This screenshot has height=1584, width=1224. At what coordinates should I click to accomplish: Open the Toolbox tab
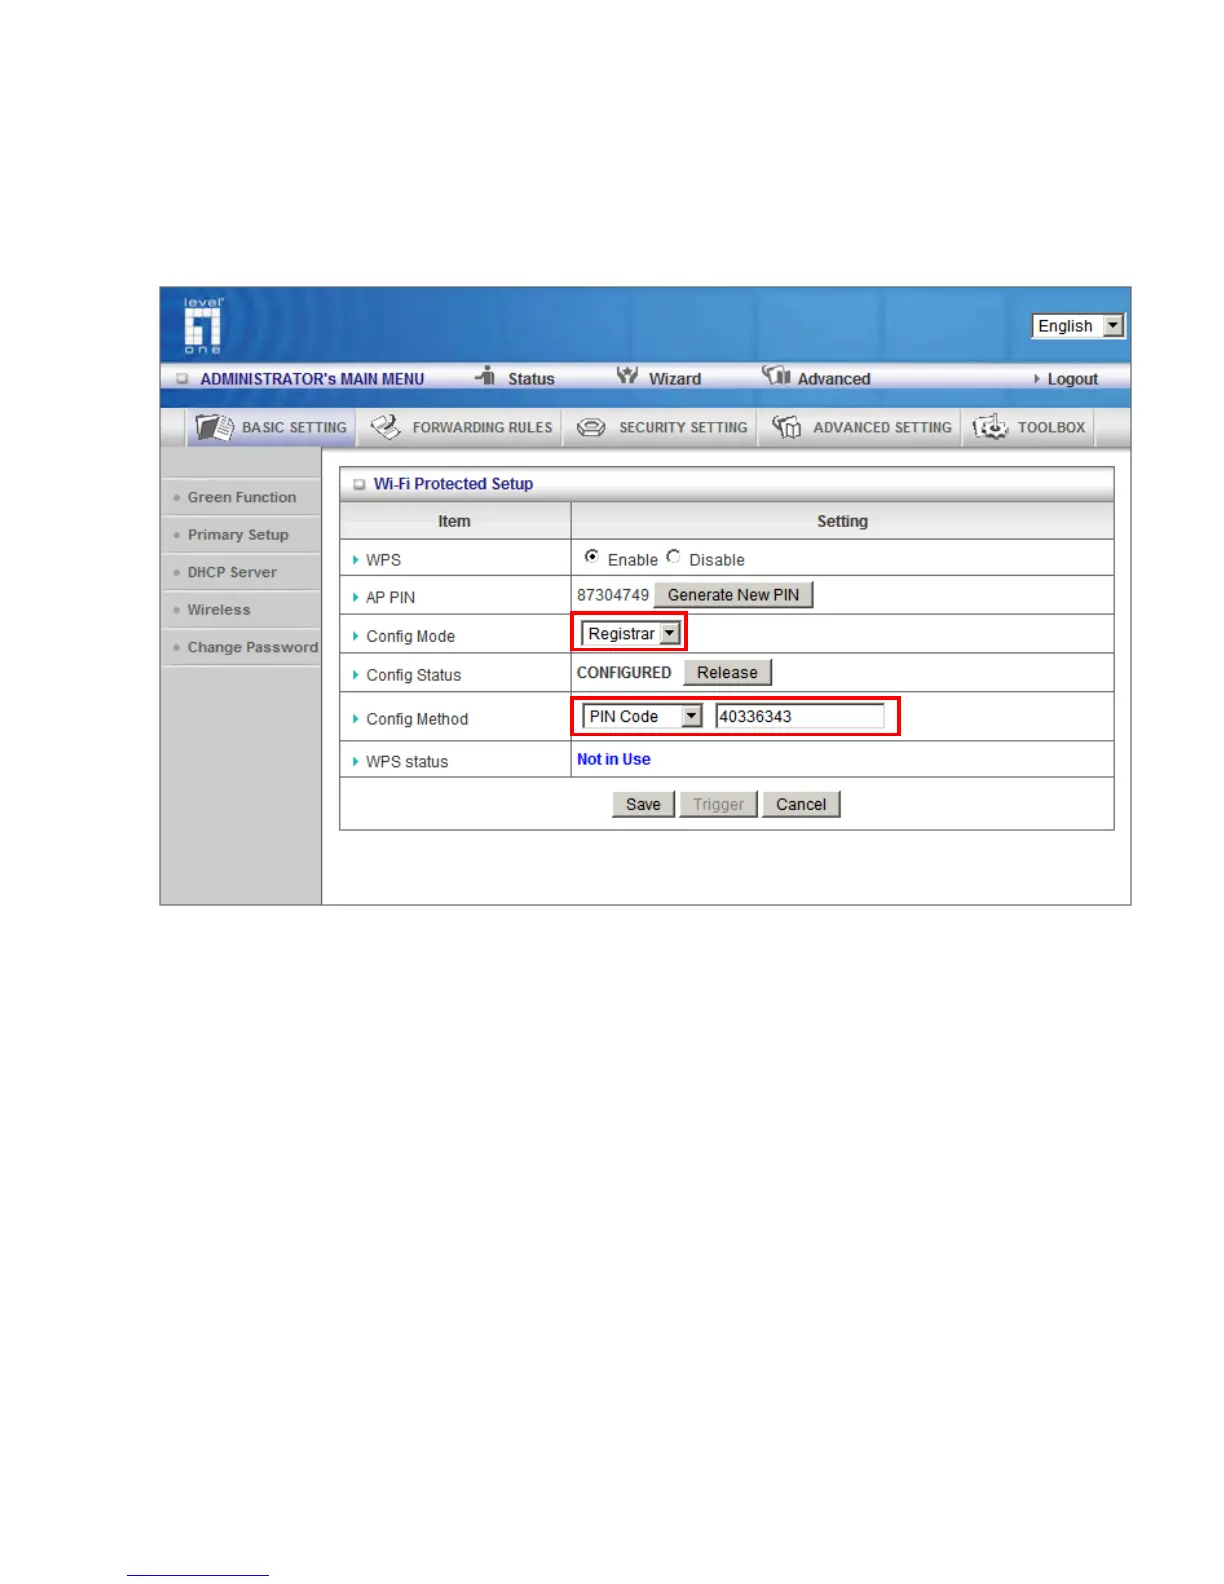1029,427
